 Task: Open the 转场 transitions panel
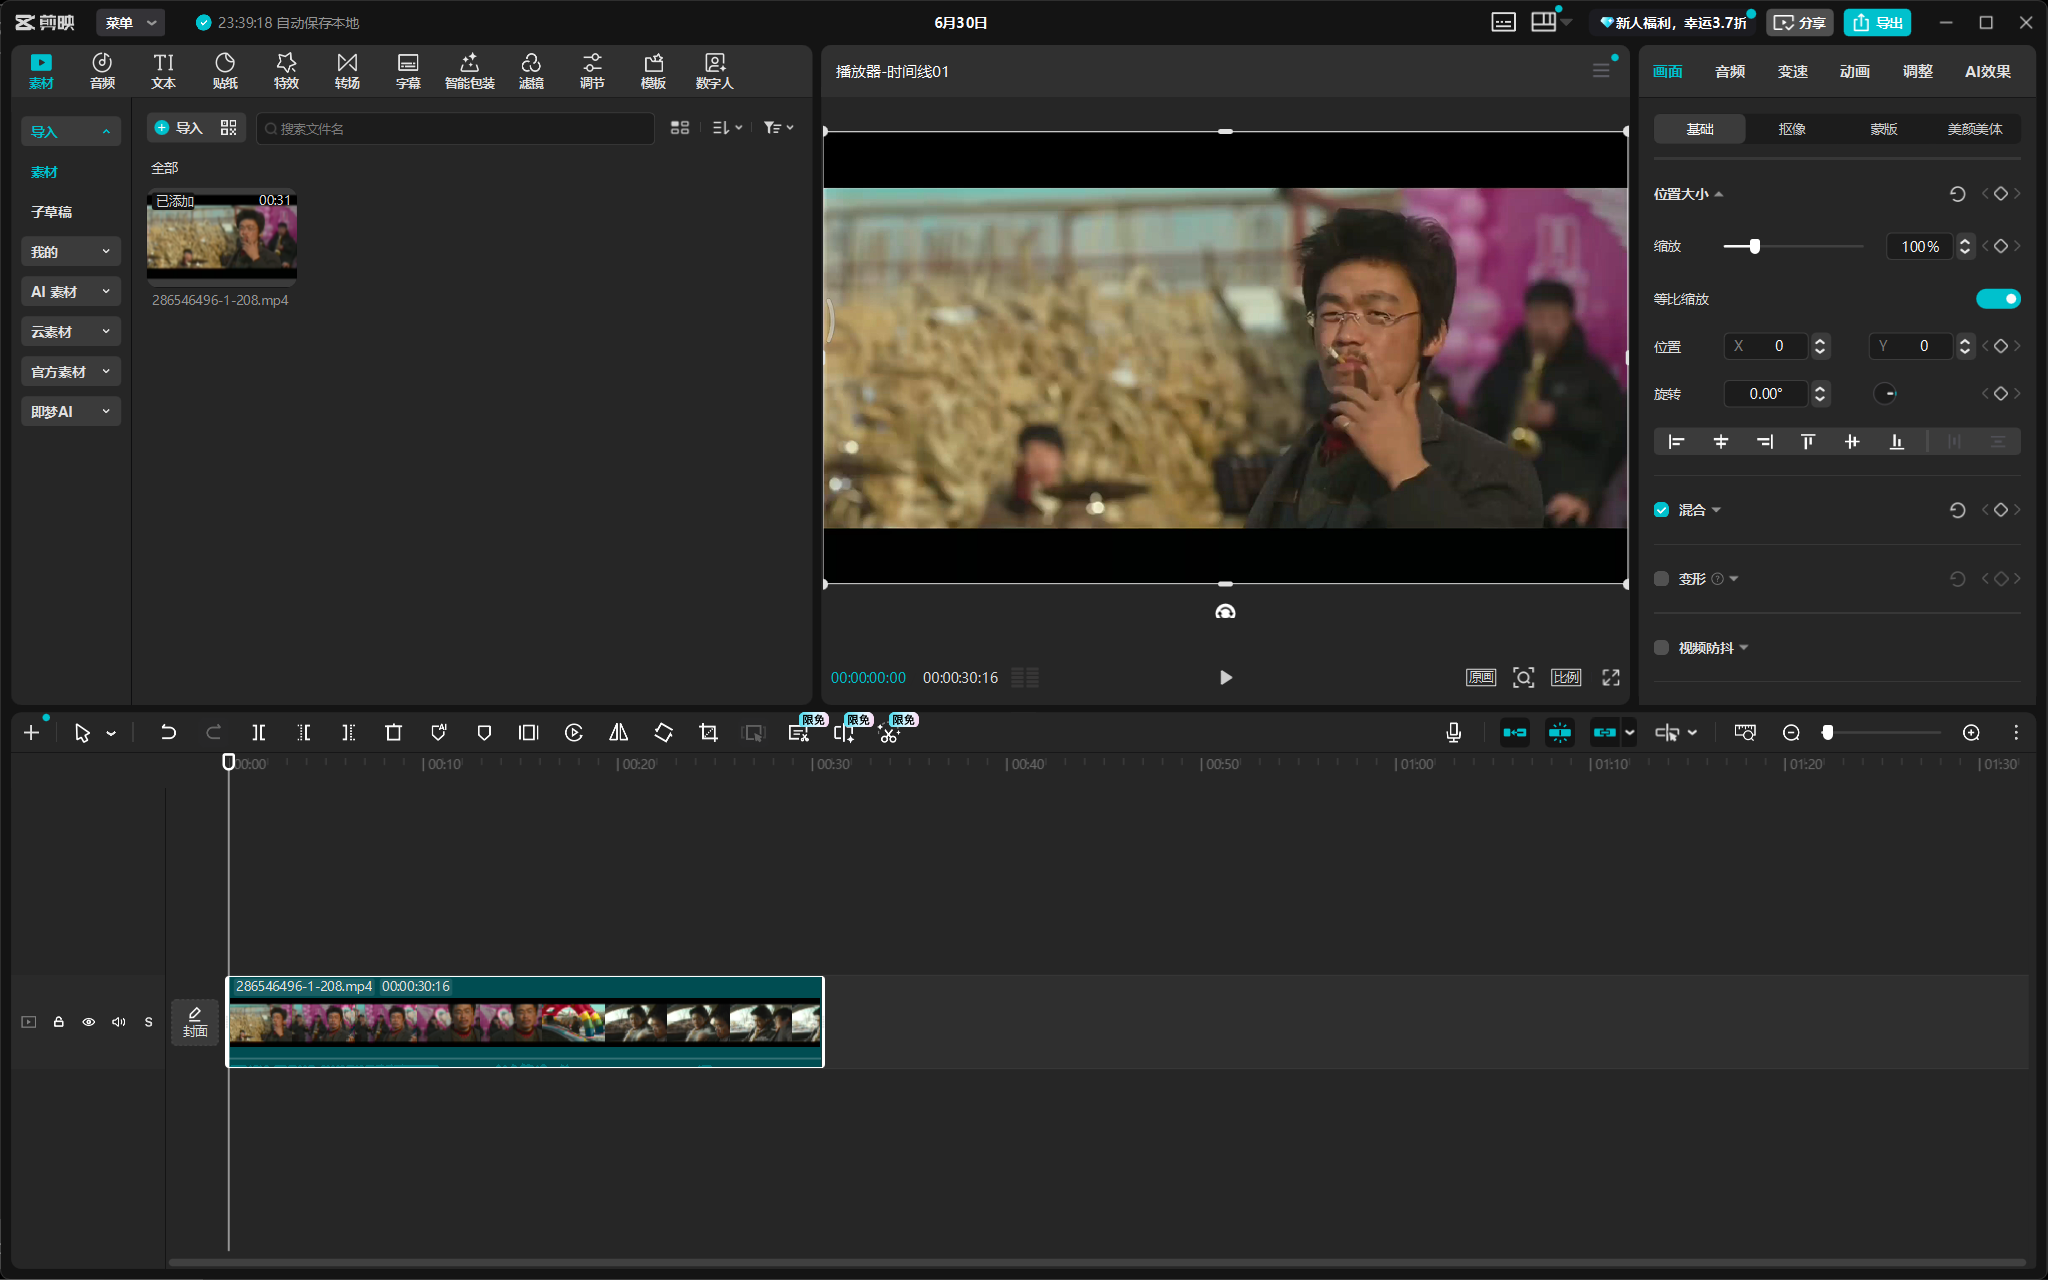347,71
